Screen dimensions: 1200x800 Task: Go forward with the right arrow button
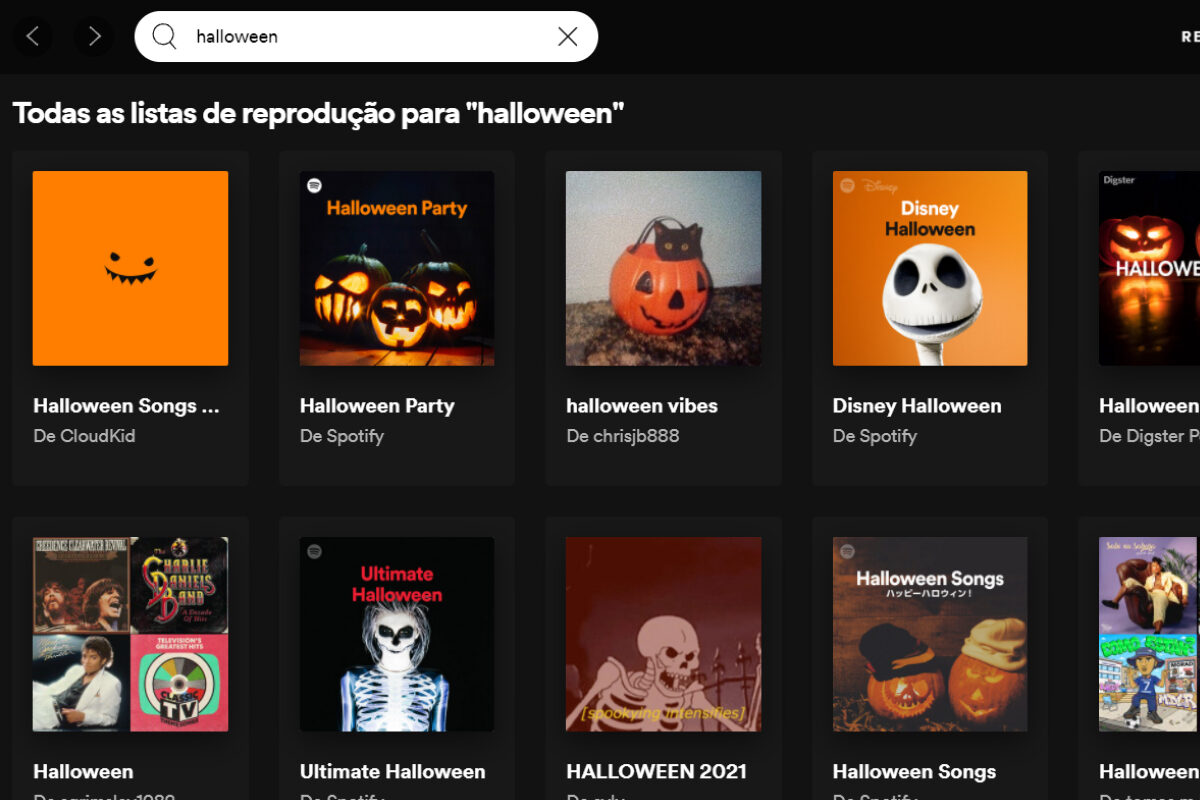(94, 37)
